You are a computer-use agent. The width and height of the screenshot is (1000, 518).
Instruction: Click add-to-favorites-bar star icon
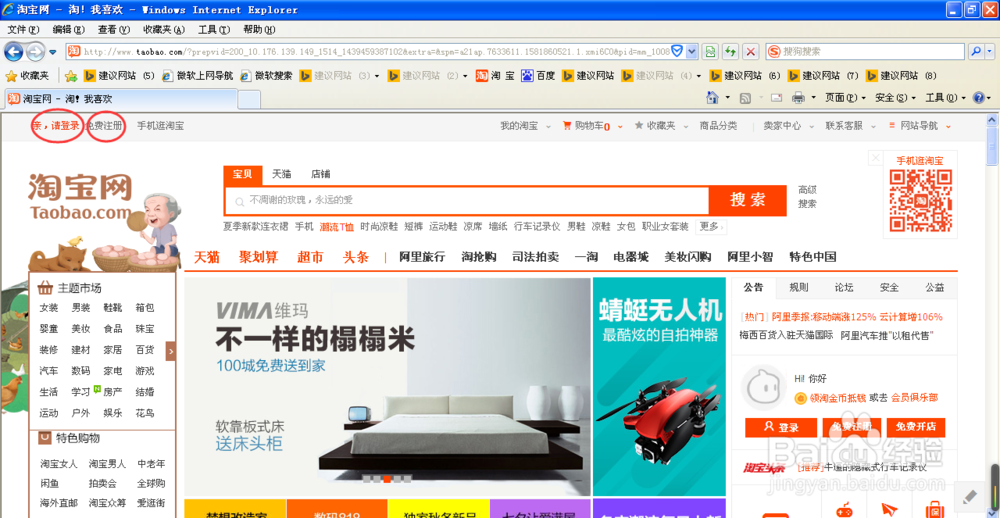(x=71, y=76)
